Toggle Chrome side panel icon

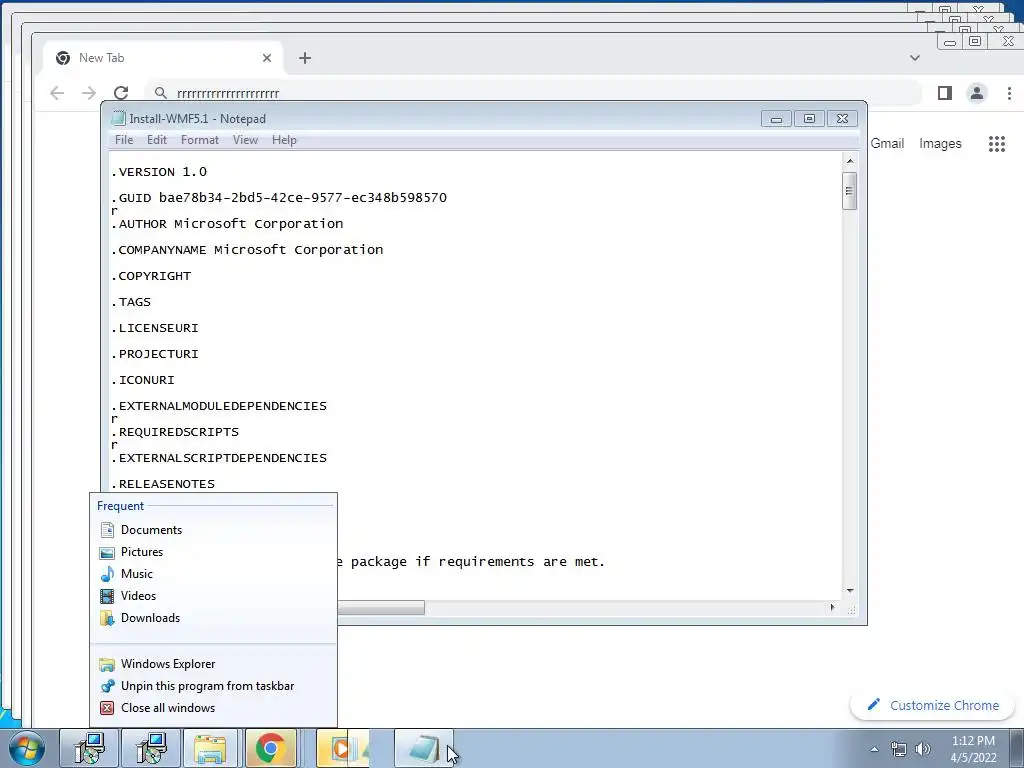pos(944,93)
